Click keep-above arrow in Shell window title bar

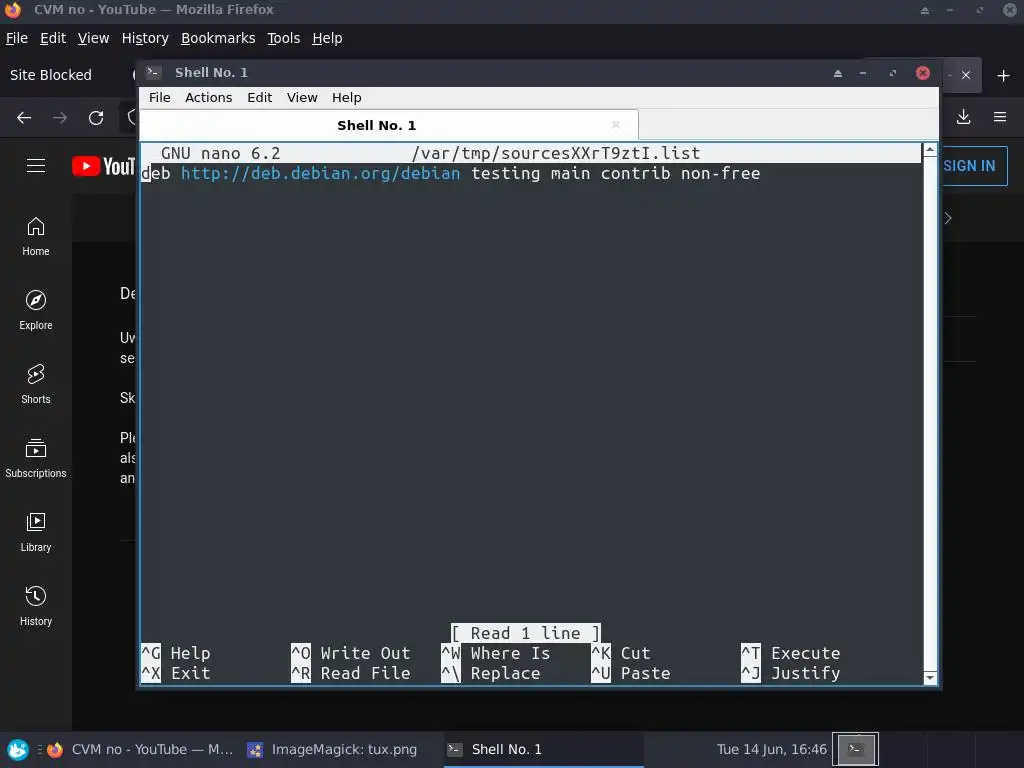tap(837, 73)
